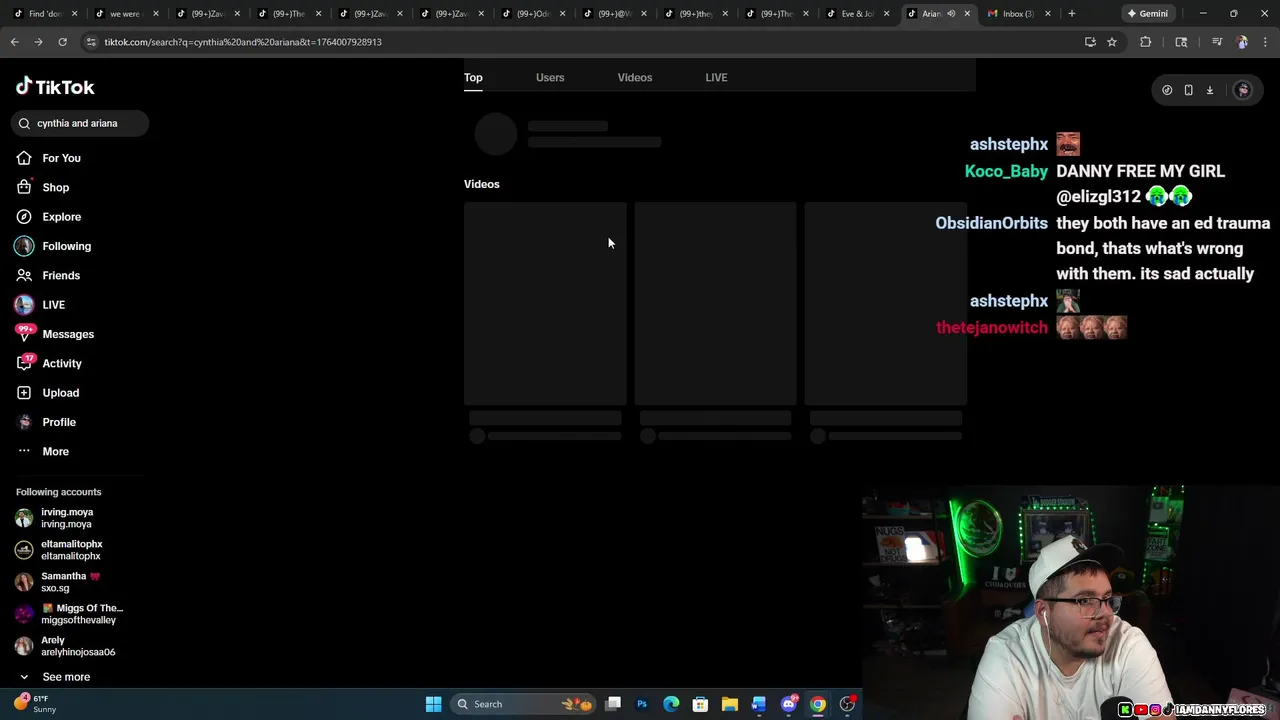The height and width of the screenshot is (720, 1280).
Task: Open Microsoft Store from taskbar
Action: pos(700,704)
